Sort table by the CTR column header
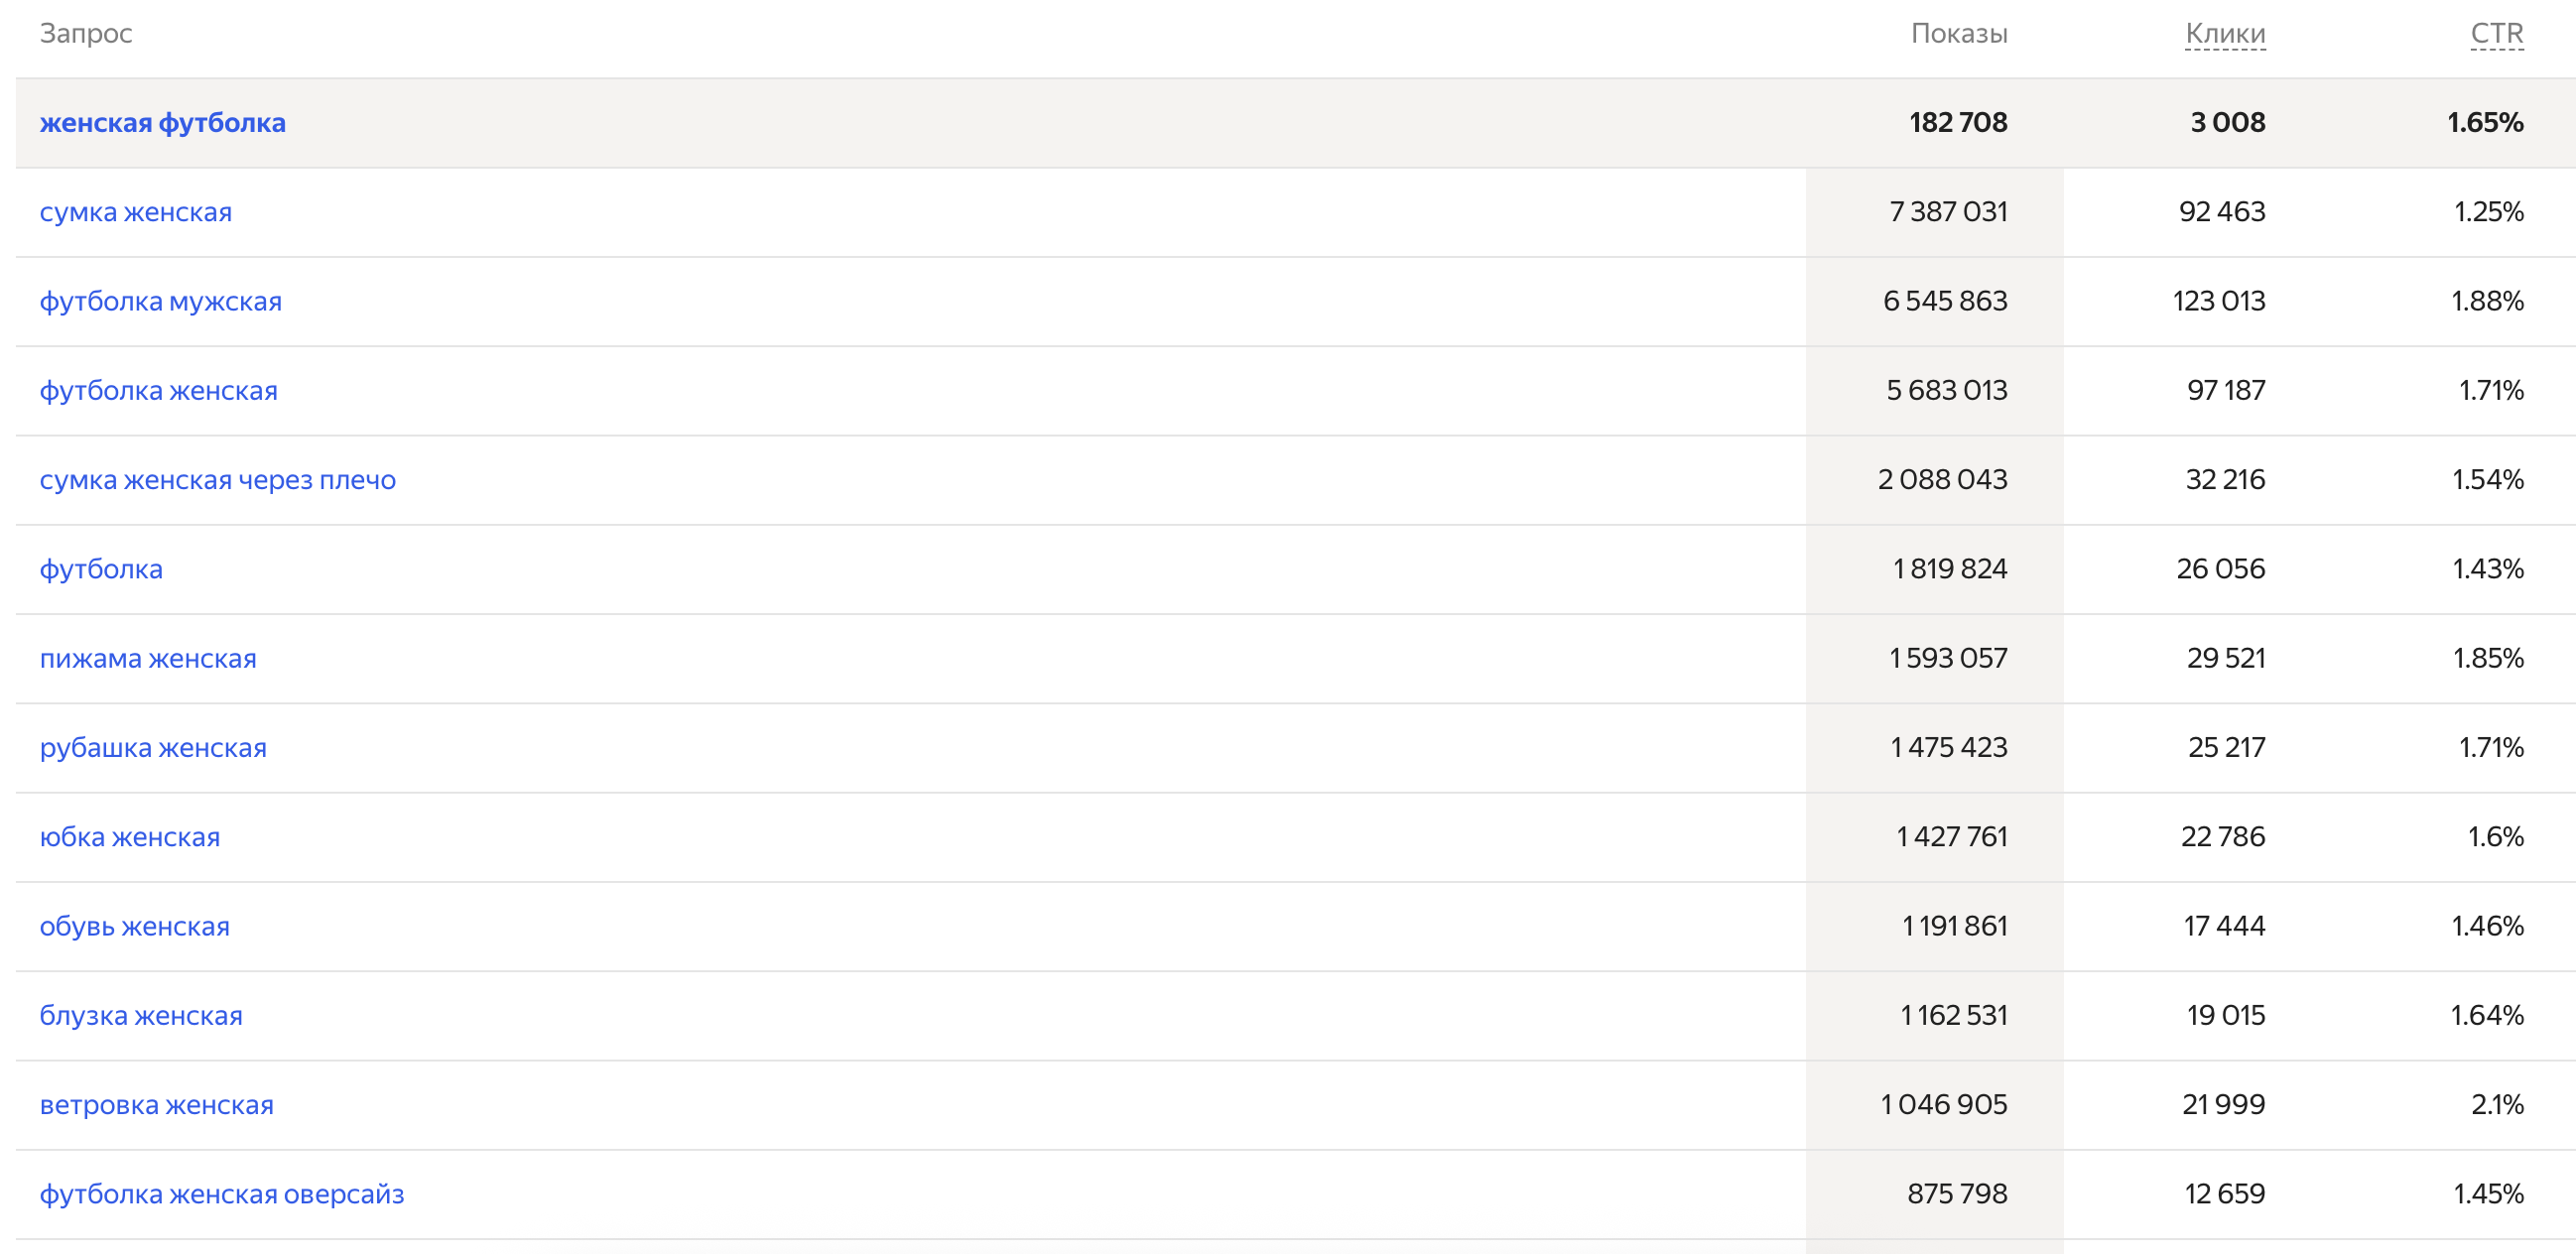The height and width of the screenshot is (1254, 2576). tap(2497, 34)
